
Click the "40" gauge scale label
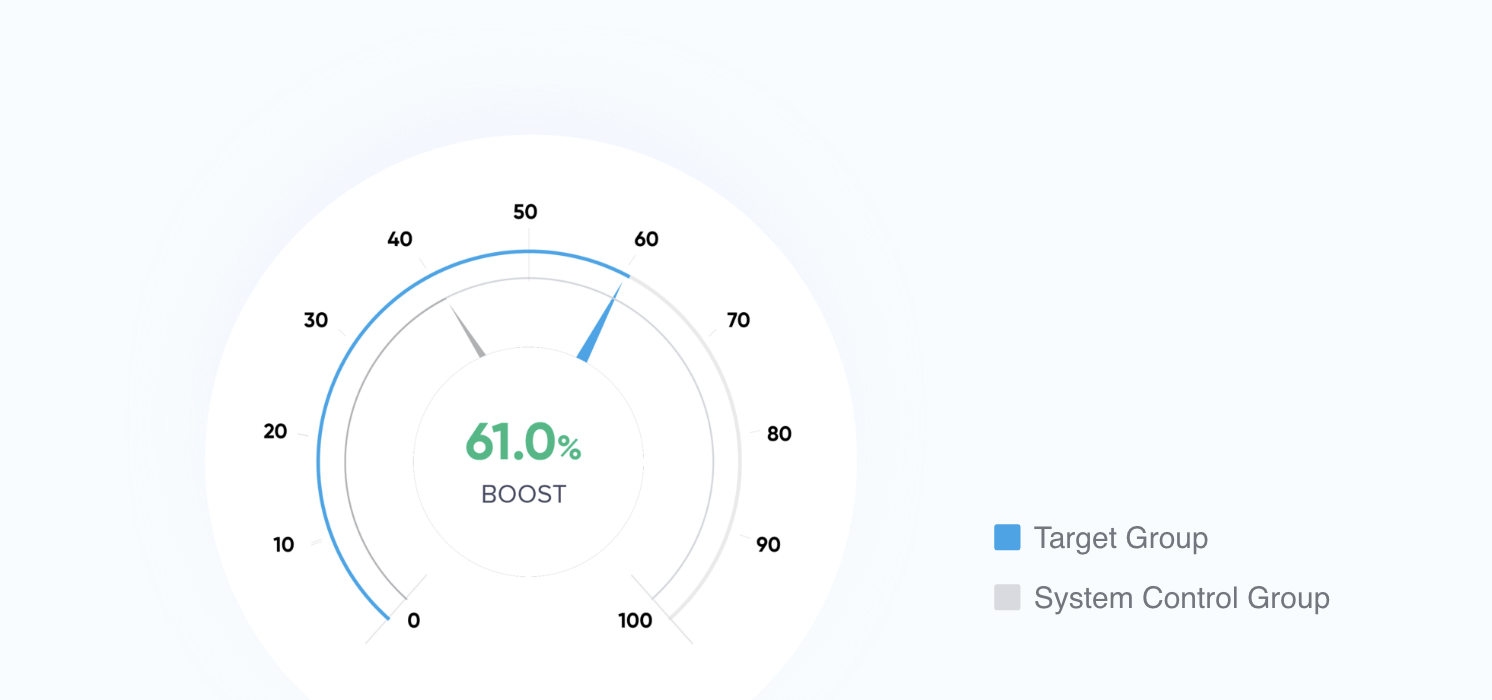[400, 239]
